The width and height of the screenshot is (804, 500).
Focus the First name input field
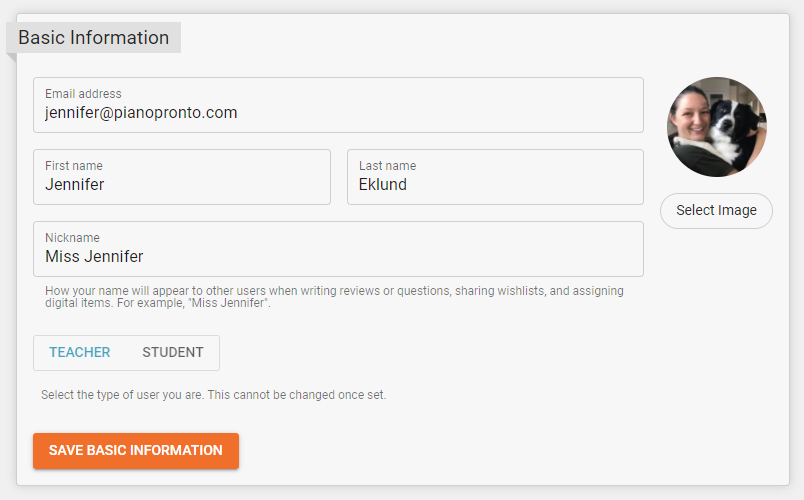[182, 177]
